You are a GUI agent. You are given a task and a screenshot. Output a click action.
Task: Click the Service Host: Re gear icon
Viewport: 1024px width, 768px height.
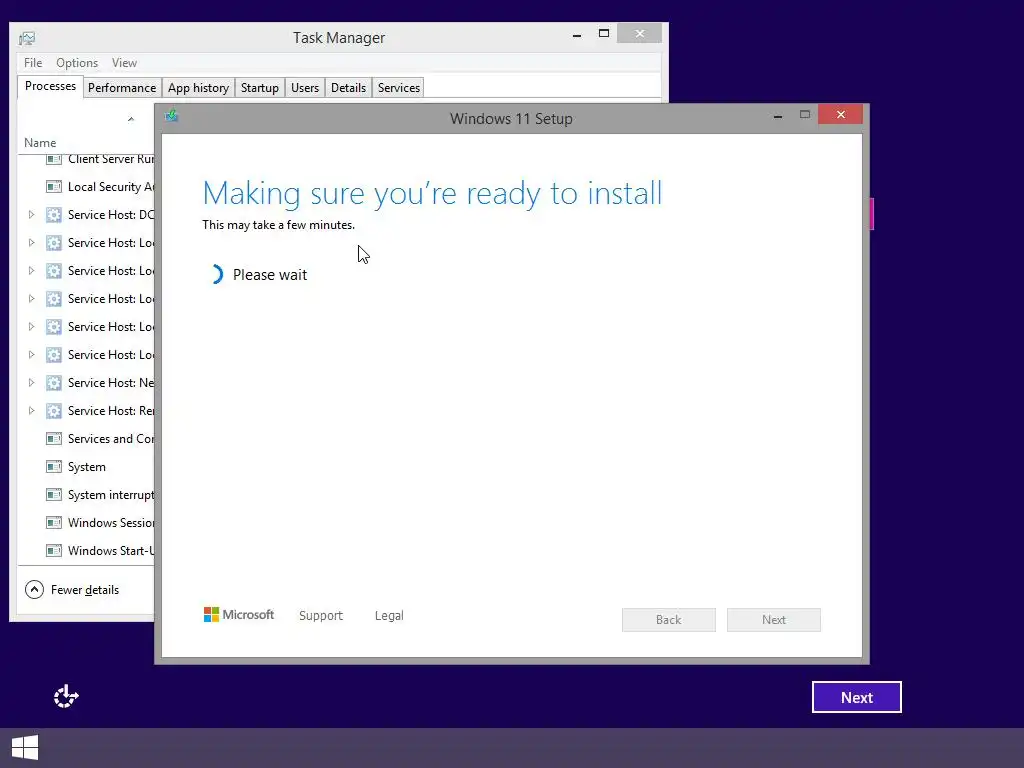(x=54, y=411)
